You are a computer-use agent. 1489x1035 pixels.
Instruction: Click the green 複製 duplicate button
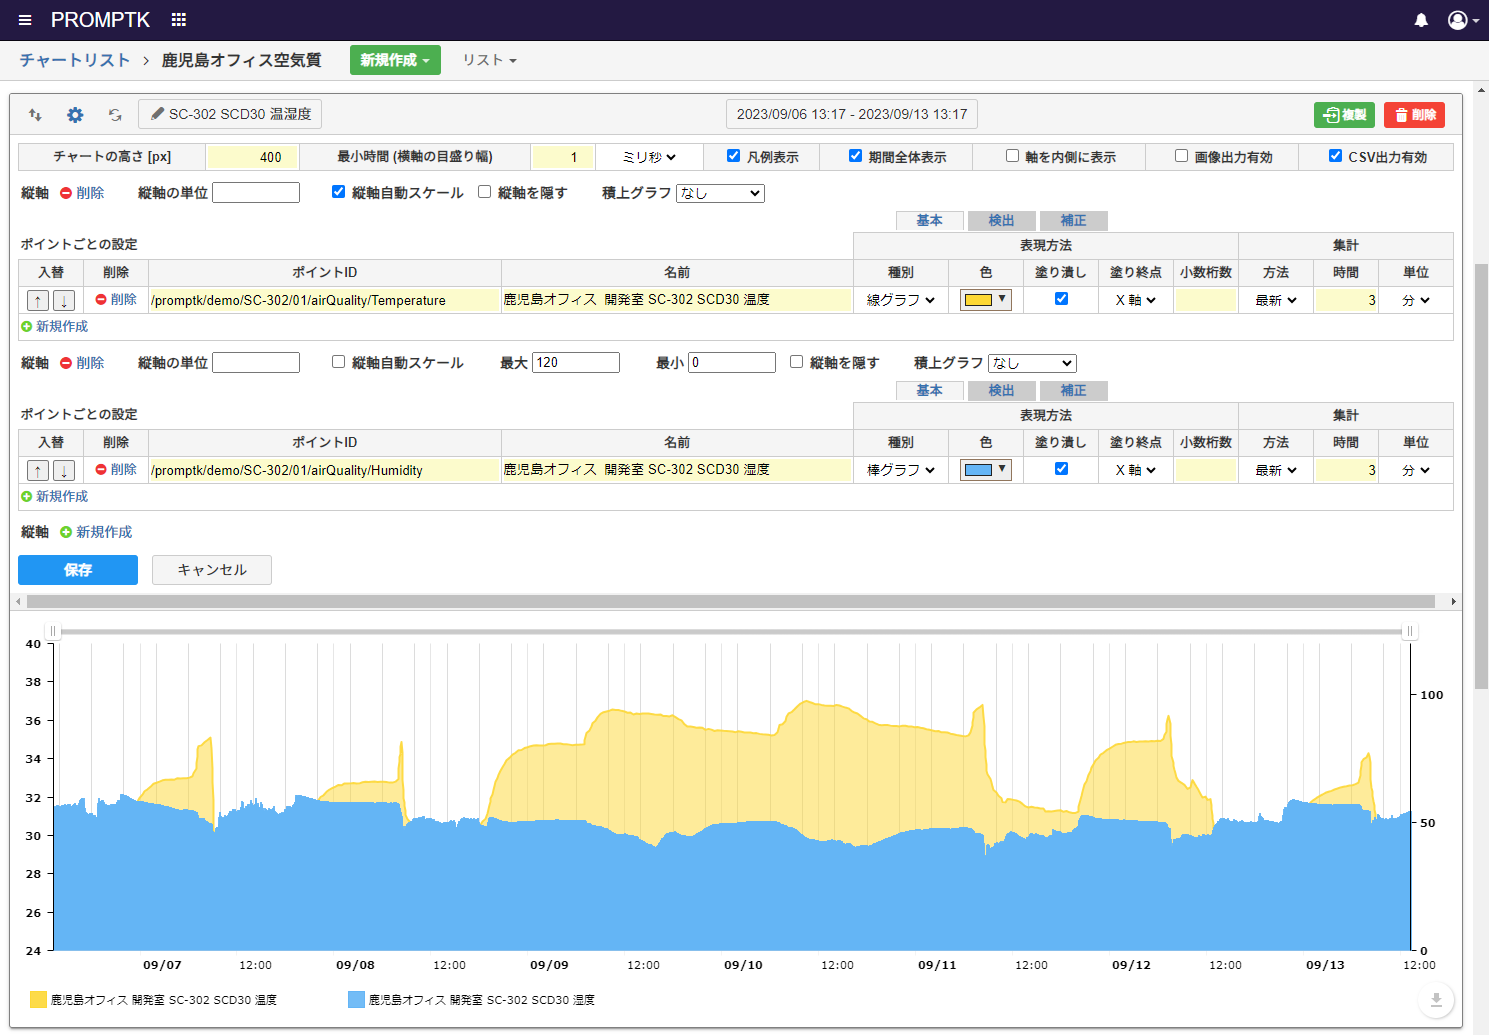[x=1344, y=115]
